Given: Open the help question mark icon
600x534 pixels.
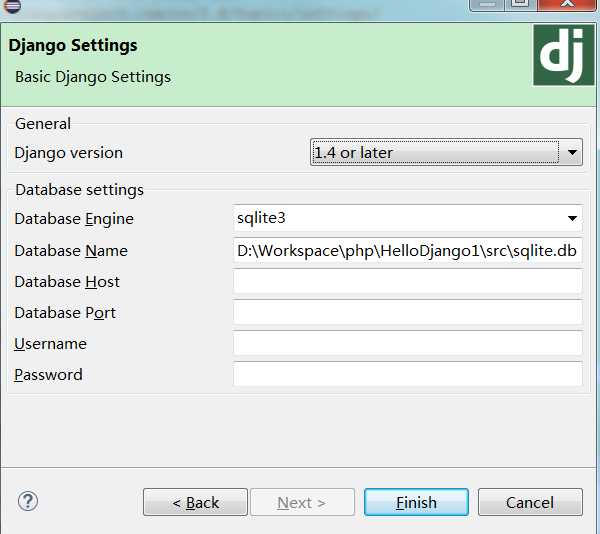Looking at the screenshot, I should pos(28,501).
